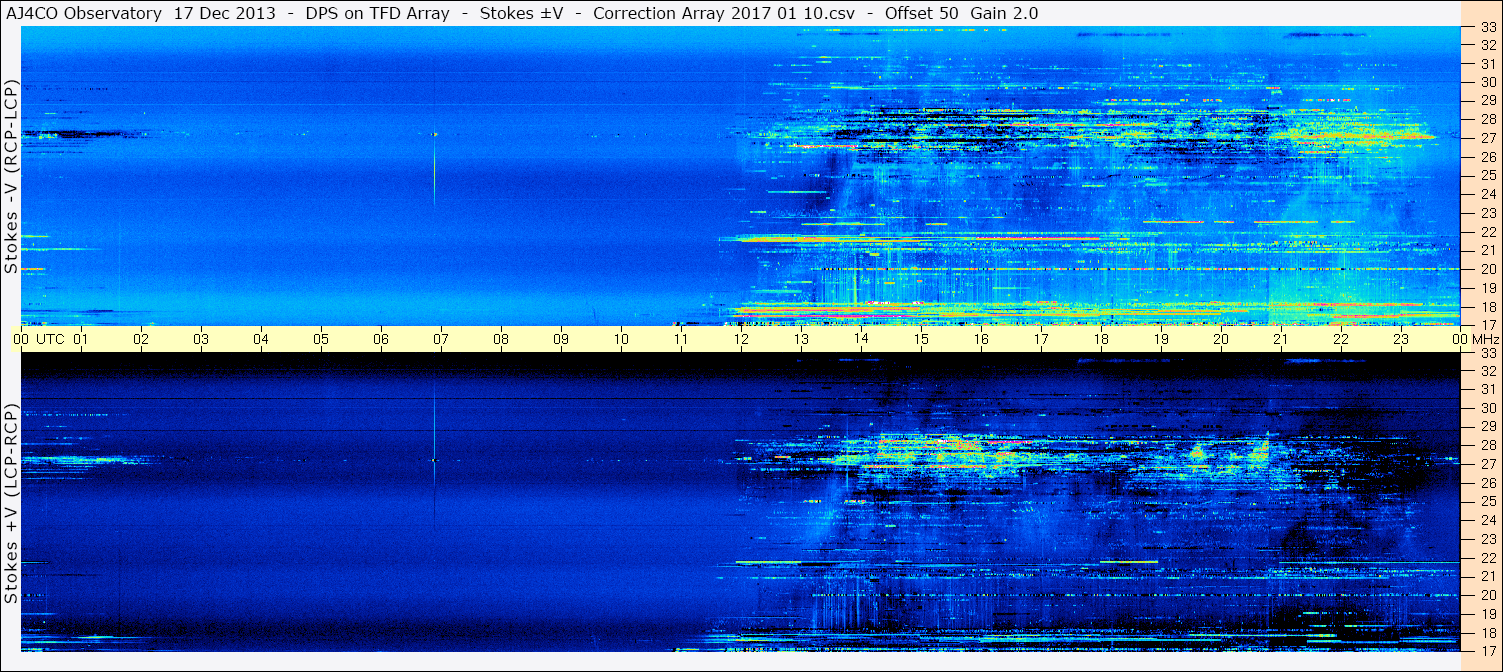Click the 15 hour mark on UTC axis
This screenshot has height=672, width=1503.
coord(921,339)
